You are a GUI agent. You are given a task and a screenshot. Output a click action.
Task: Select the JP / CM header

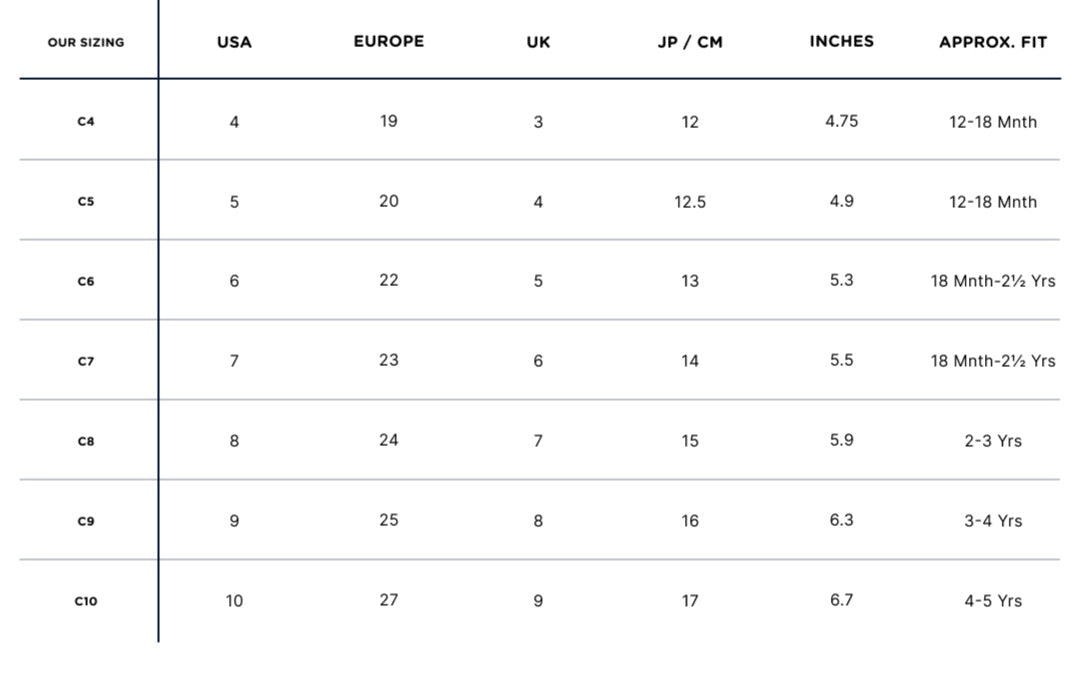690,42
